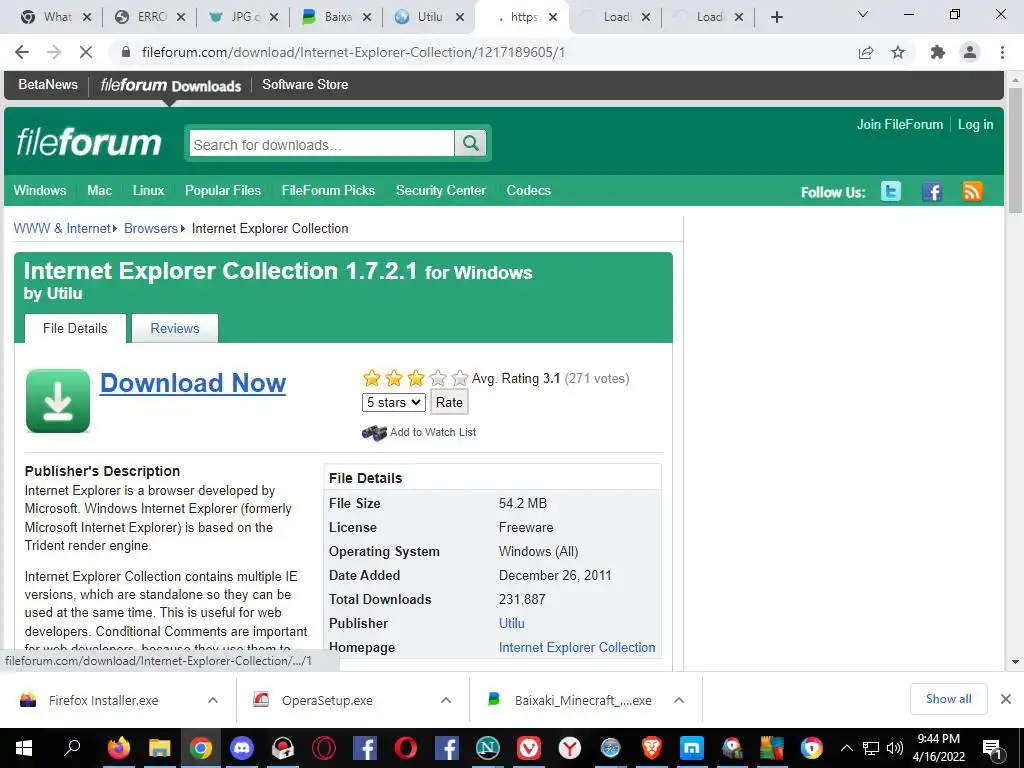The image size is (1024, 768).
Task: Expand OperaSetup.exe download options chevron
Action: 446,700
